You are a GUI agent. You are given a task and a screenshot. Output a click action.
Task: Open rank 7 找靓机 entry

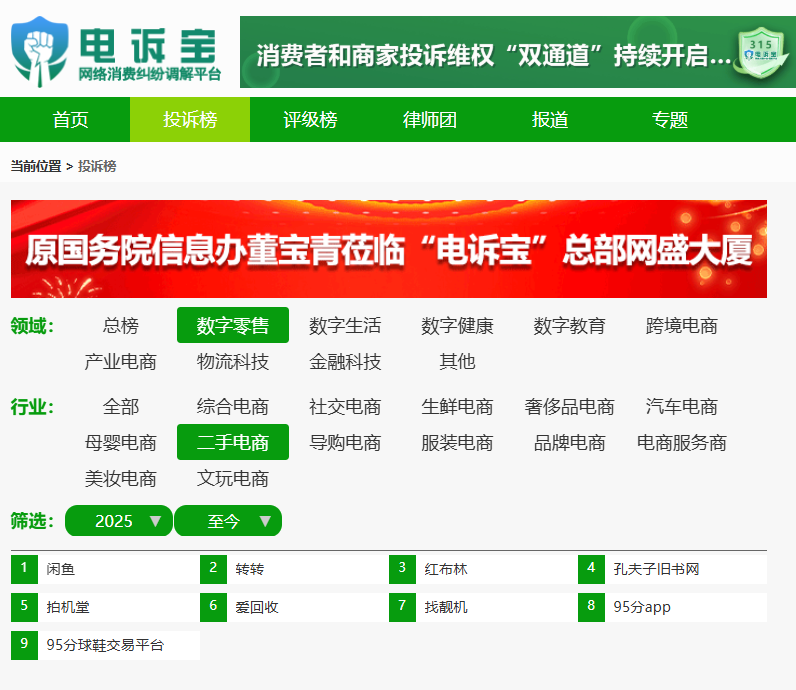click(x=483, y=607)
